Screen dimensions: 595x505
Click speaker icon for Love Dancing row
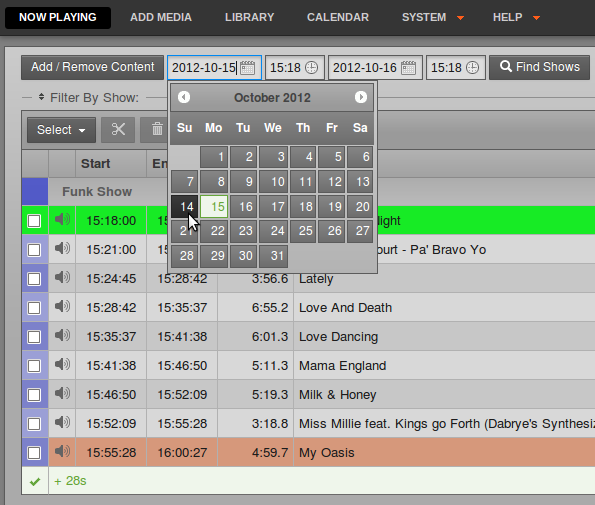[62, 335]
